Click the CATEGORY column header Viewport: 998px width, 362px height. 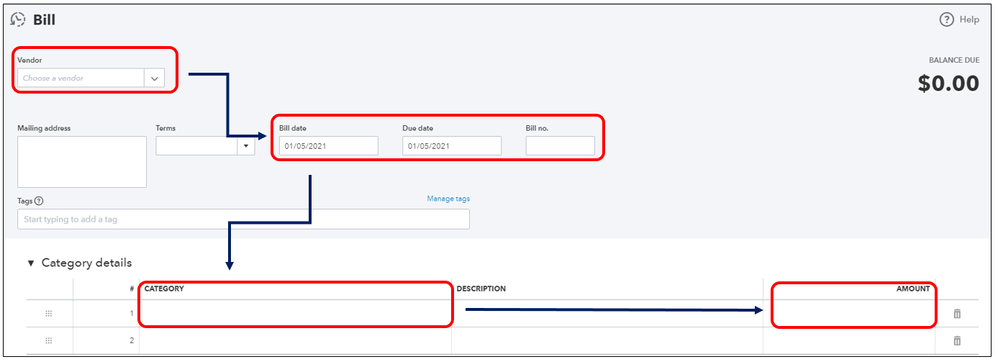[164, 289]
